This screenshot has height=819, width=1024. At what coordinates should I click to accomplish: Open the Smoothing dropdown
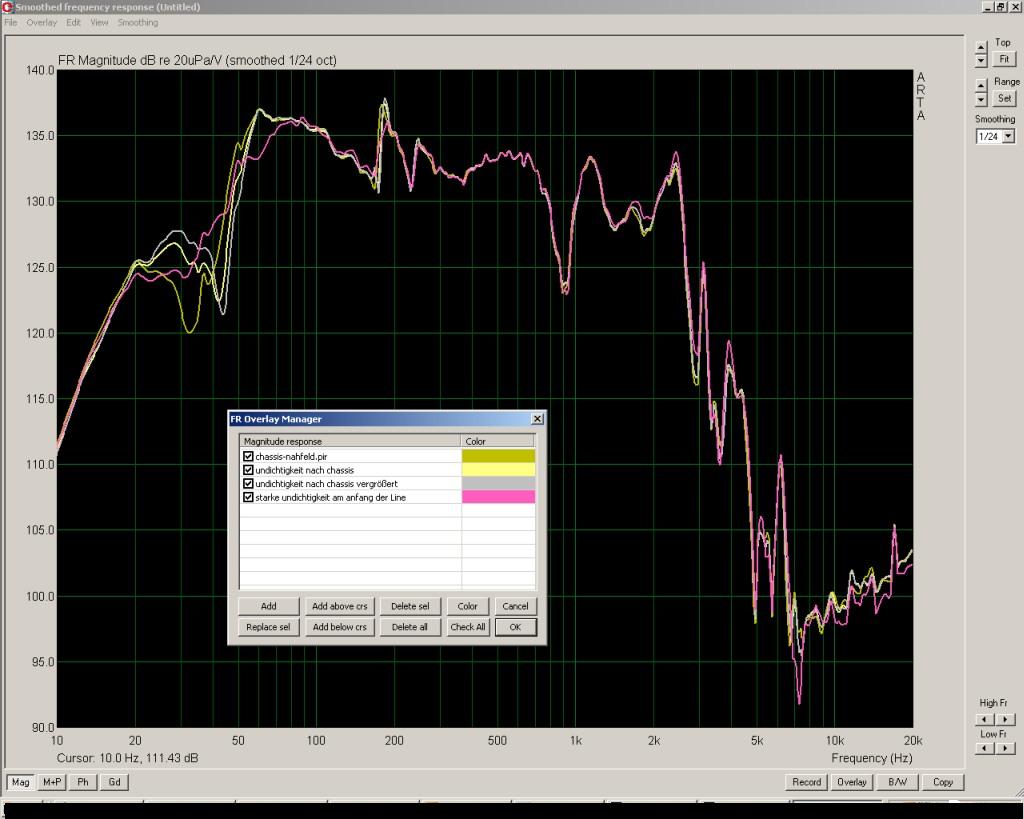1008,136
